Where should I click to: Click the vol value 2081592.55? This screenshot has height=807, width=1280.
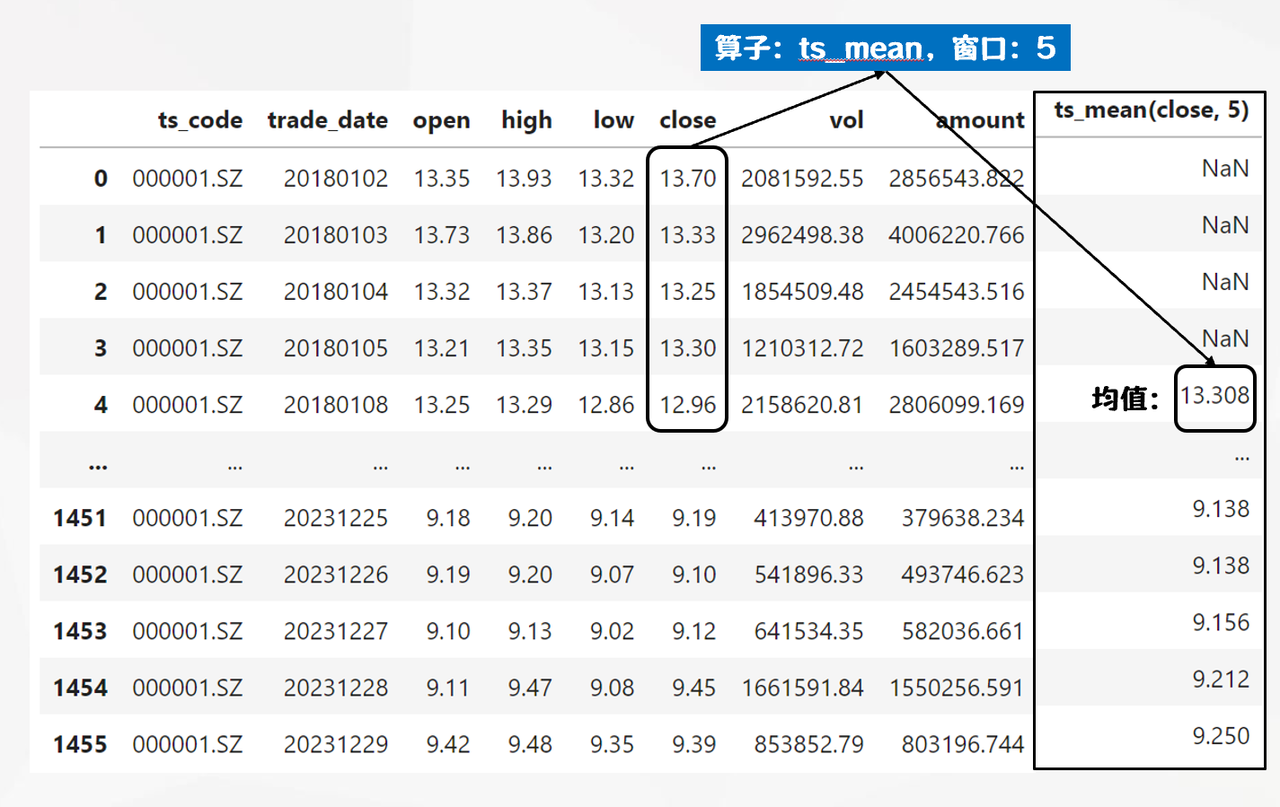point(801,179)
